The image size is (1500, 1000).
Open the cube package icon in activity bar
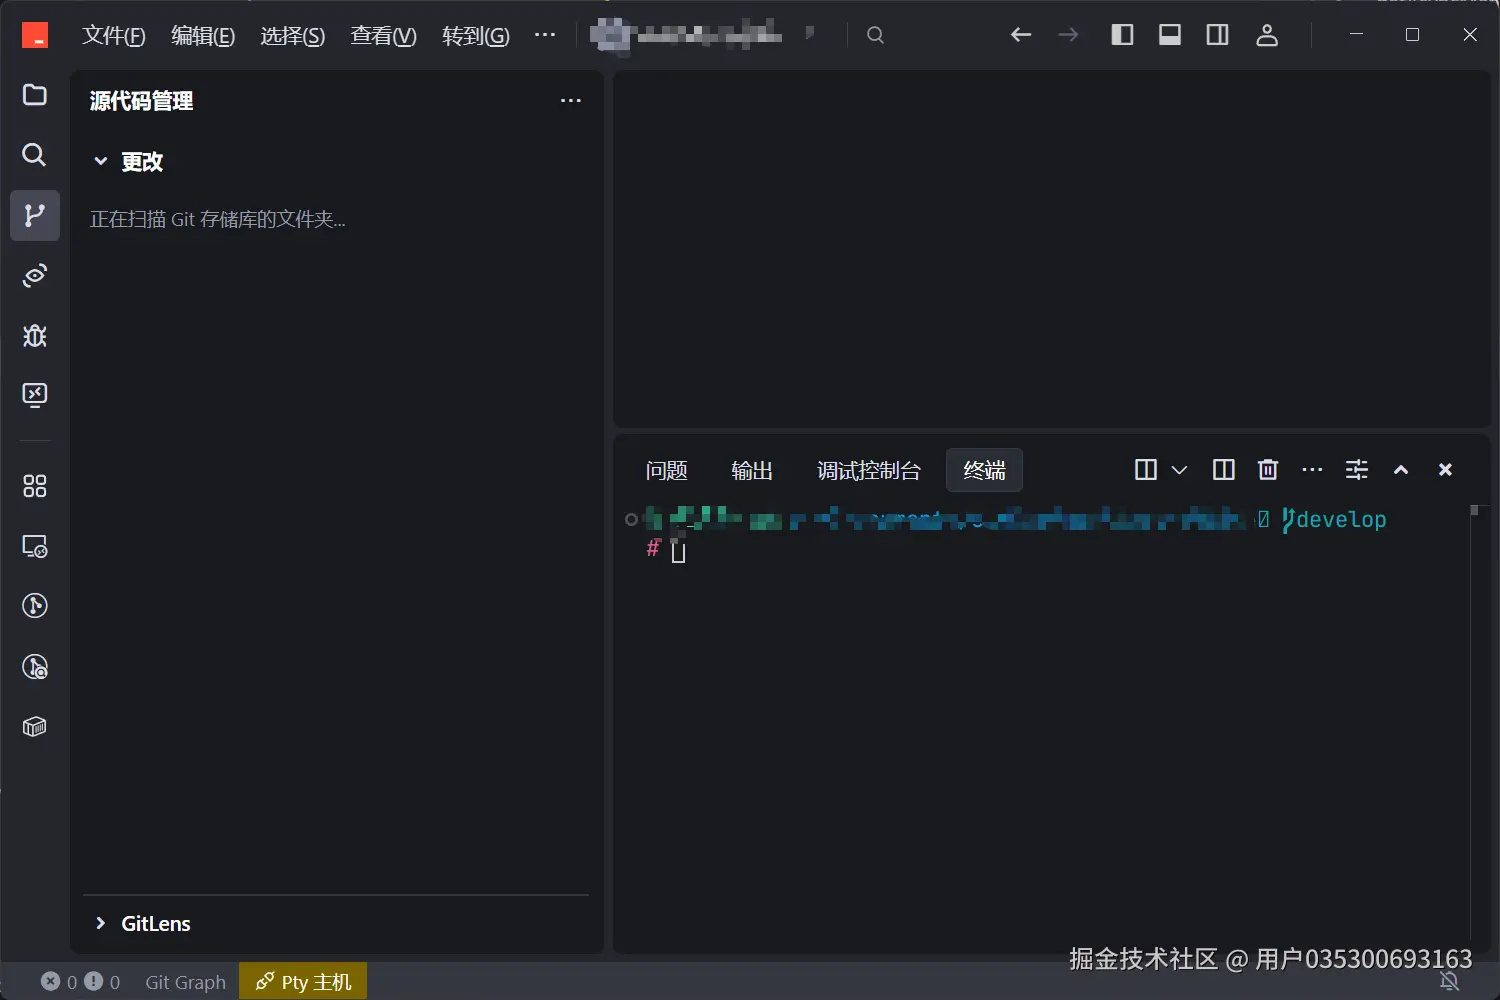click(x=35, y=727)
